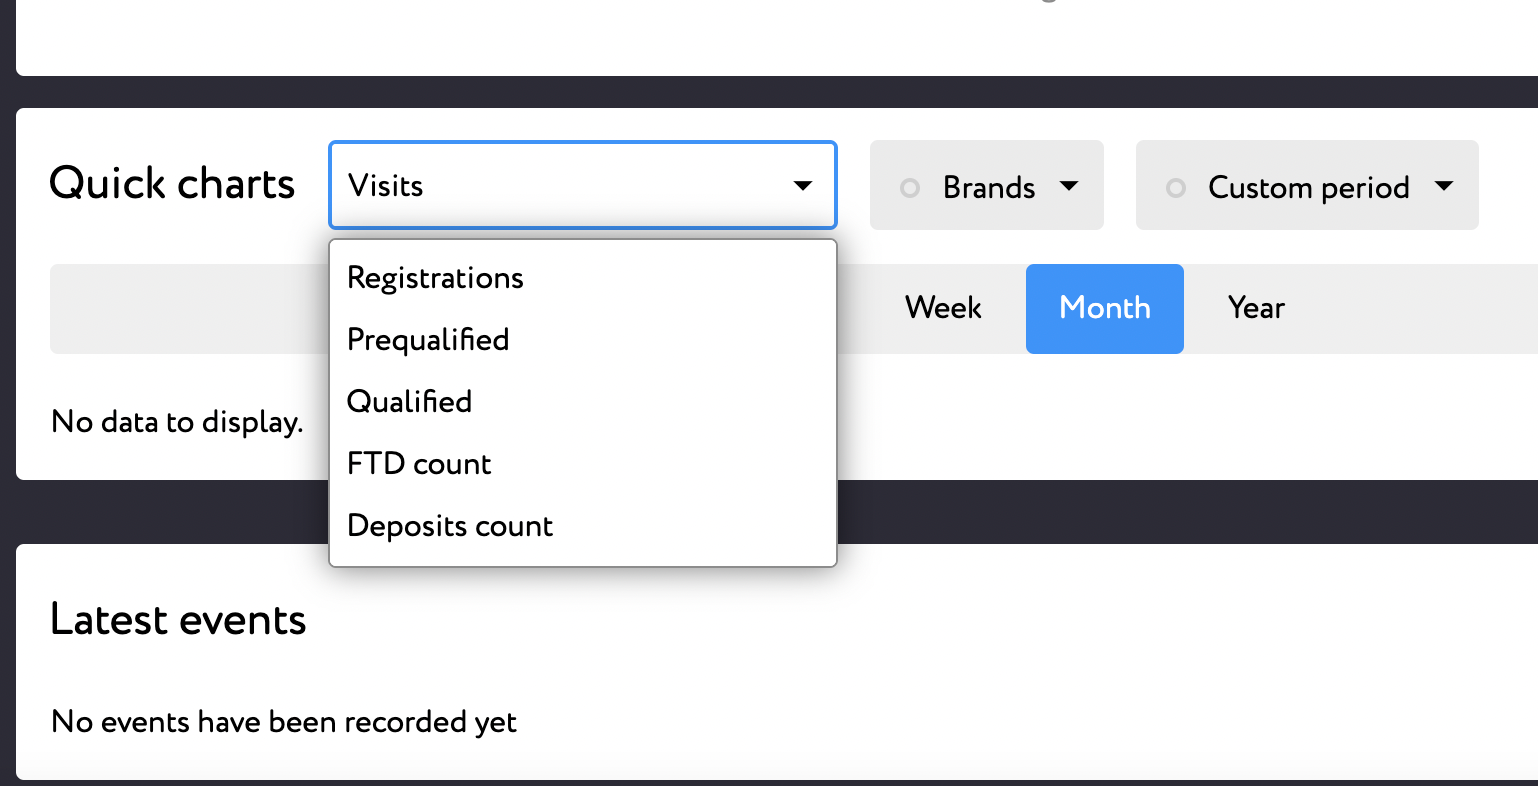
Task: Select the Month period tab
Action: point(1104,308)
